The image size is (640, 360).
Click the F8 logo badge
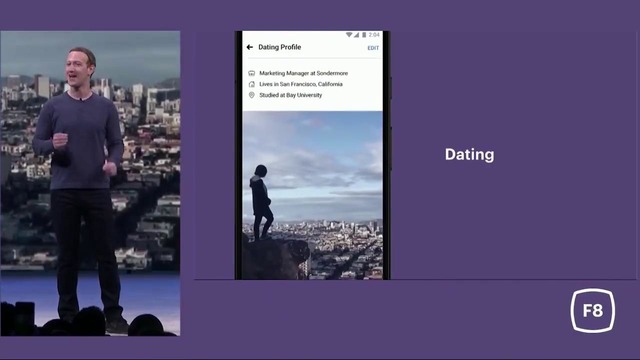click(593, 311)
